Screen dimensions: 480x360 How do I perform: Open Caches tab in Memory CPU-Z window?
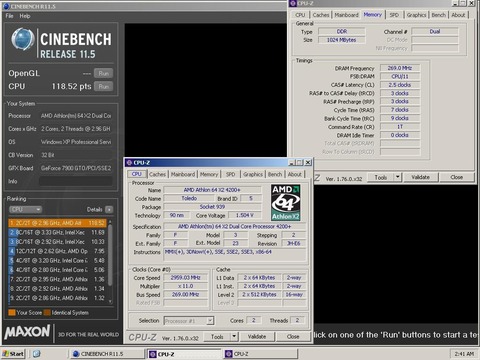[x=321, y=15]
